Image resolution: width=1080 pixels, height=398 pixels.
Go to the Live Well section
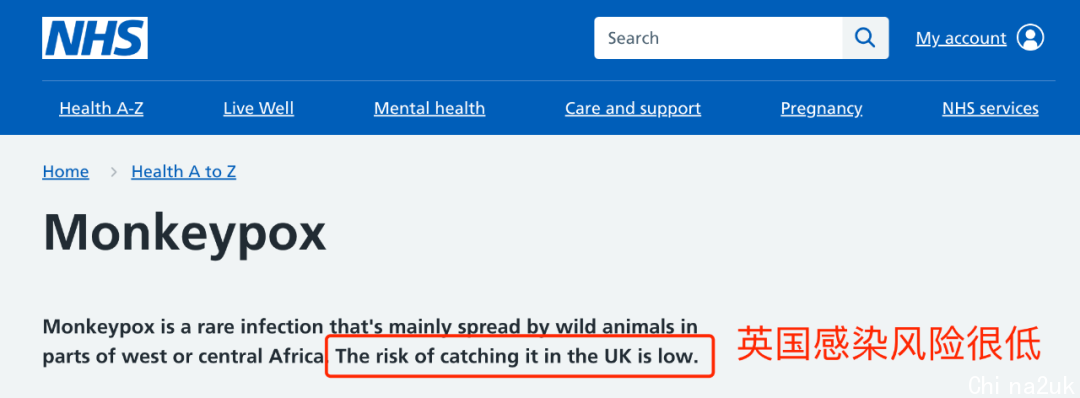coord(258,108)
